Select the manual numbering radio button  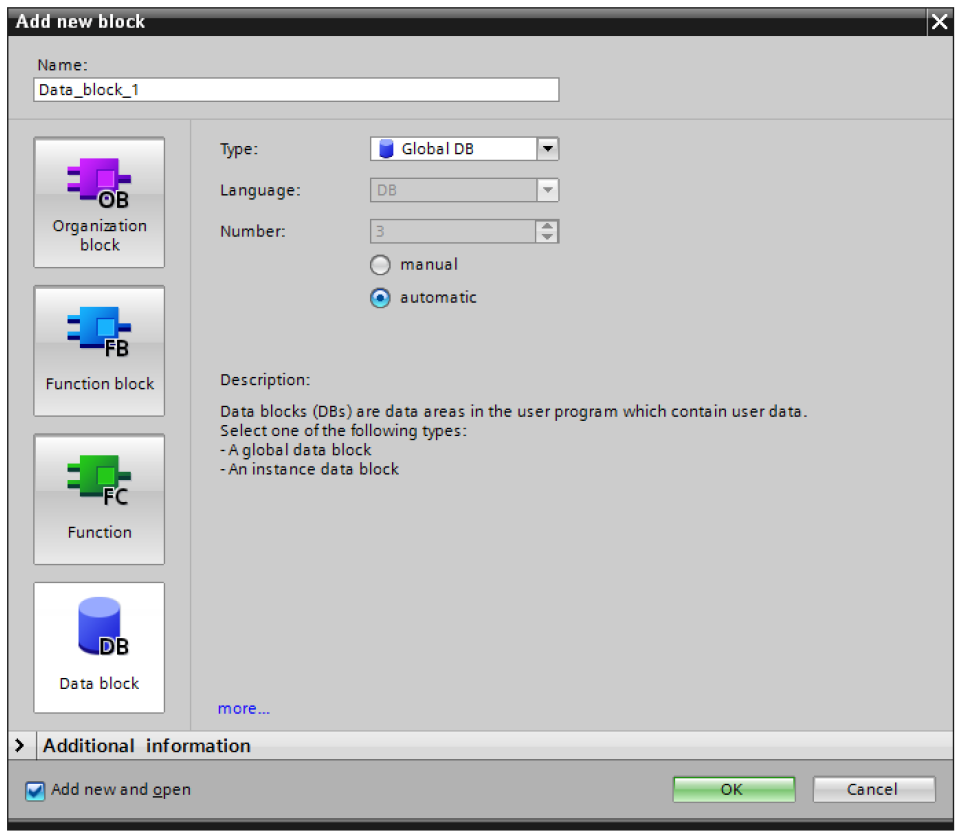point(380,265)
